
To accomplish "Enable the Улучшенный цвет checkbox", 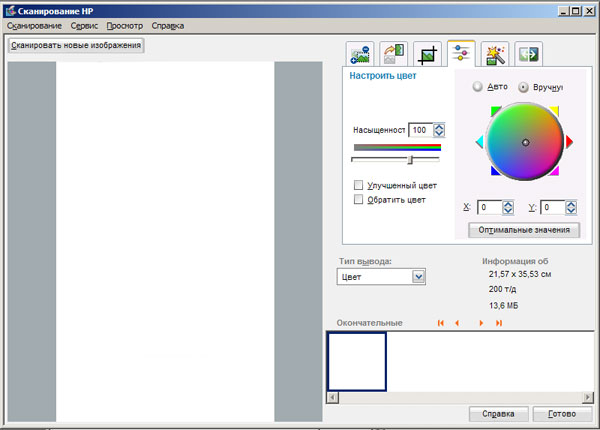I will coord(358,185).
